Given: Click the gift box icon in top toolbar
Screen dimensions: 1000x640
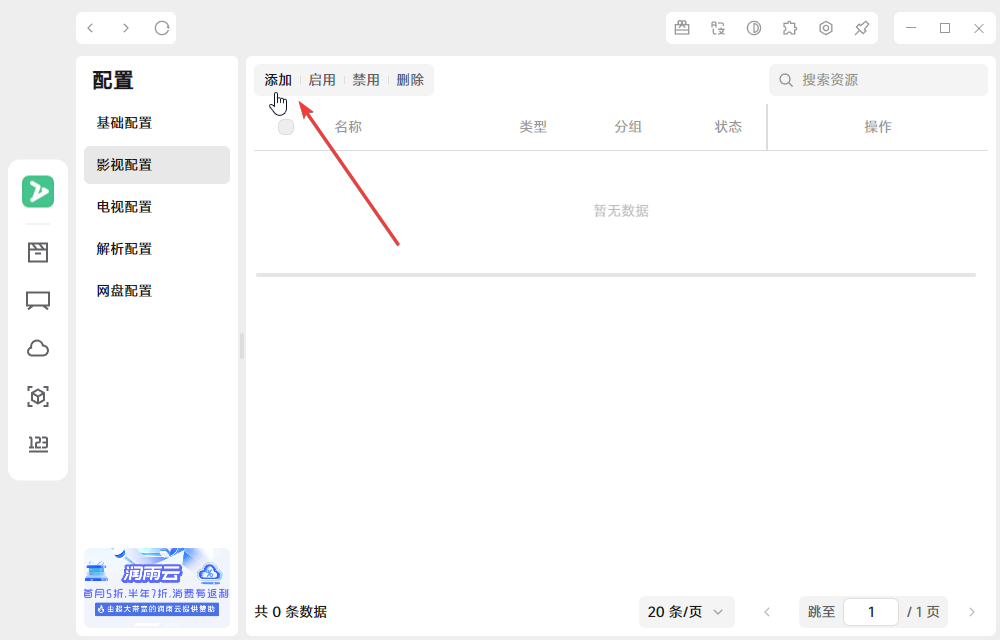Looking at the screenshot, I should click(682, 28).
